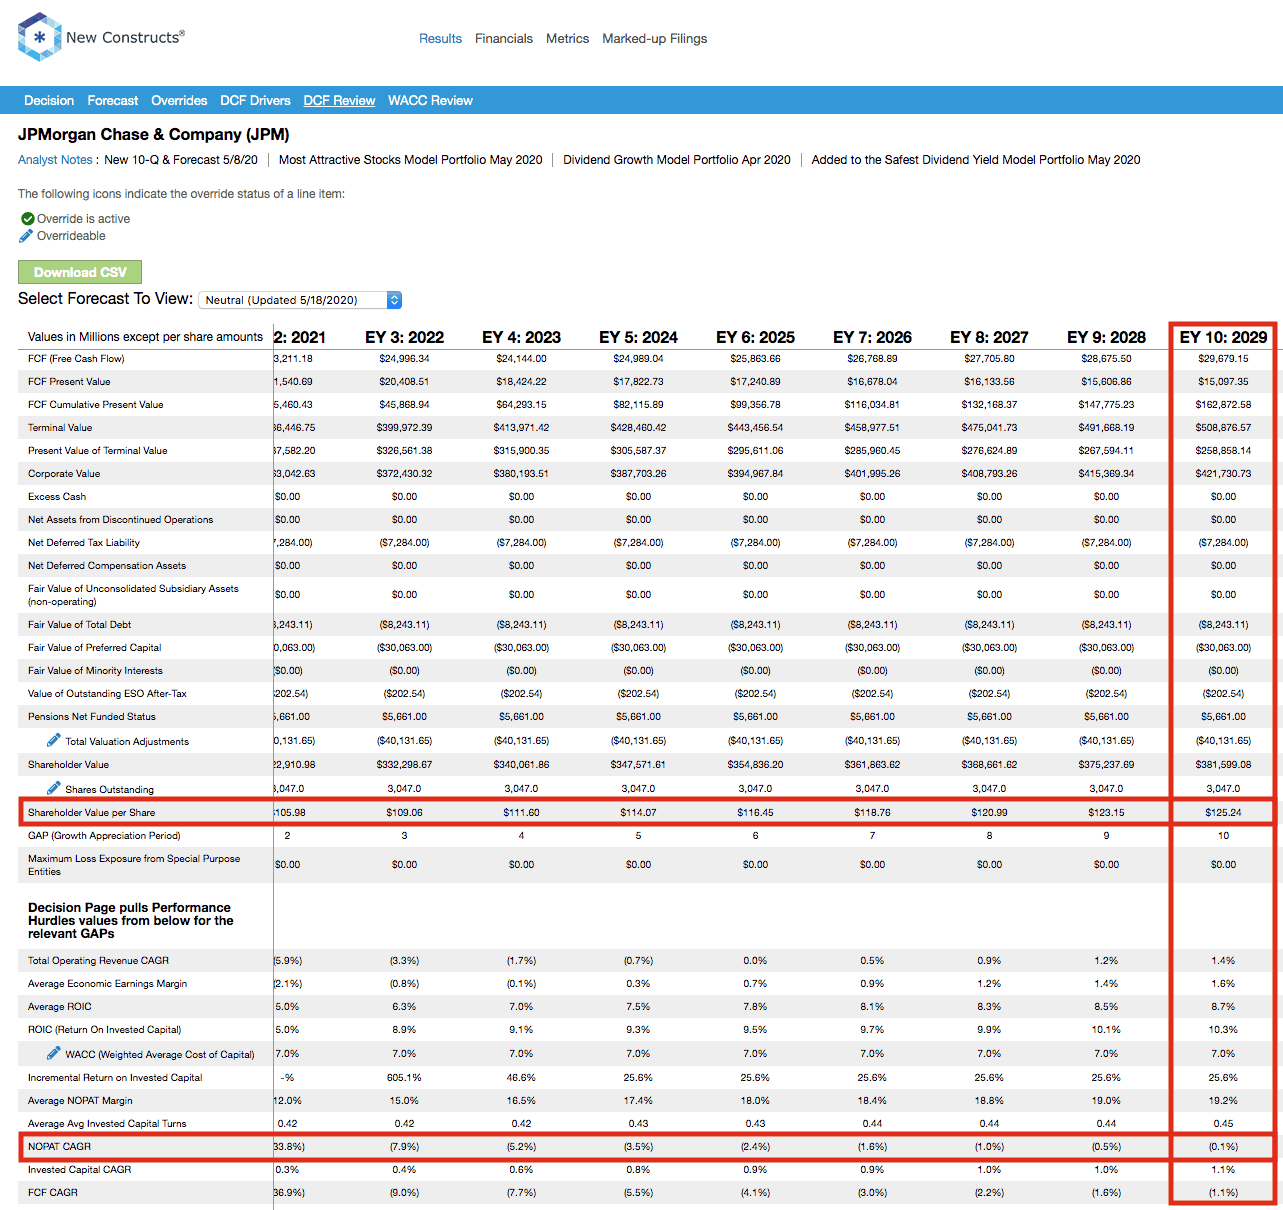Click the 'Invested Capital CAGR' row label
This screenshot has height=1210, width=1283.
click(x=80, y=1170)
